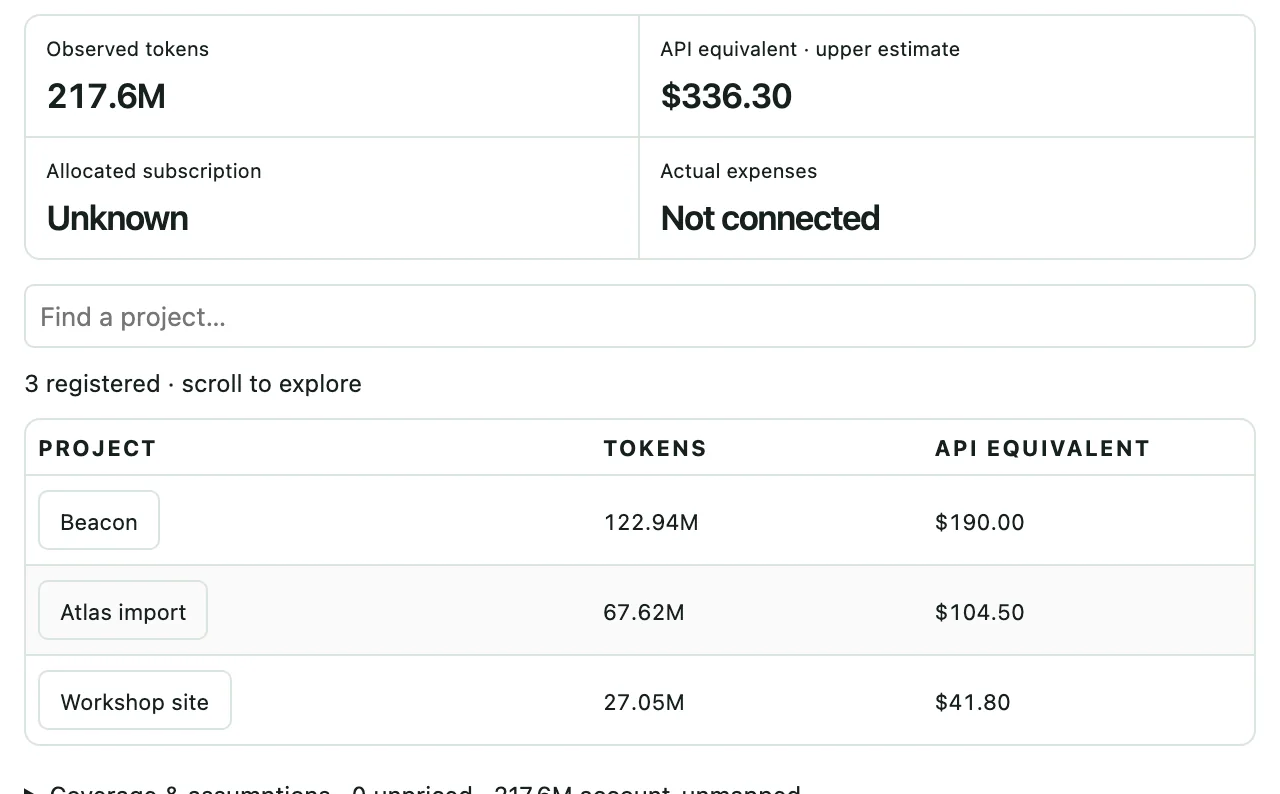This screenshot has height=794, width=1280.
Task: Open the Workshop site project
Action: point(135,700)
